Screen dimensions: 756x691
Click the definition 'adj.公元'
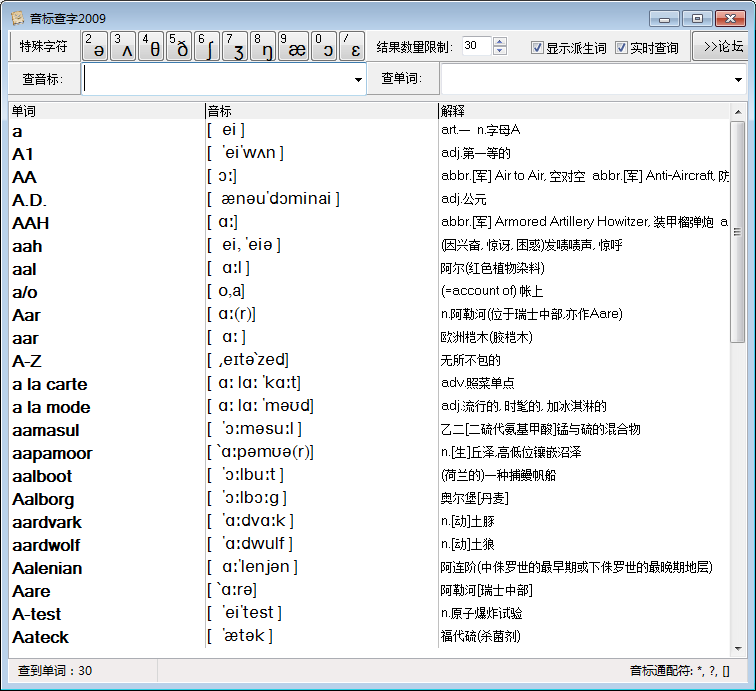[463, 199]
